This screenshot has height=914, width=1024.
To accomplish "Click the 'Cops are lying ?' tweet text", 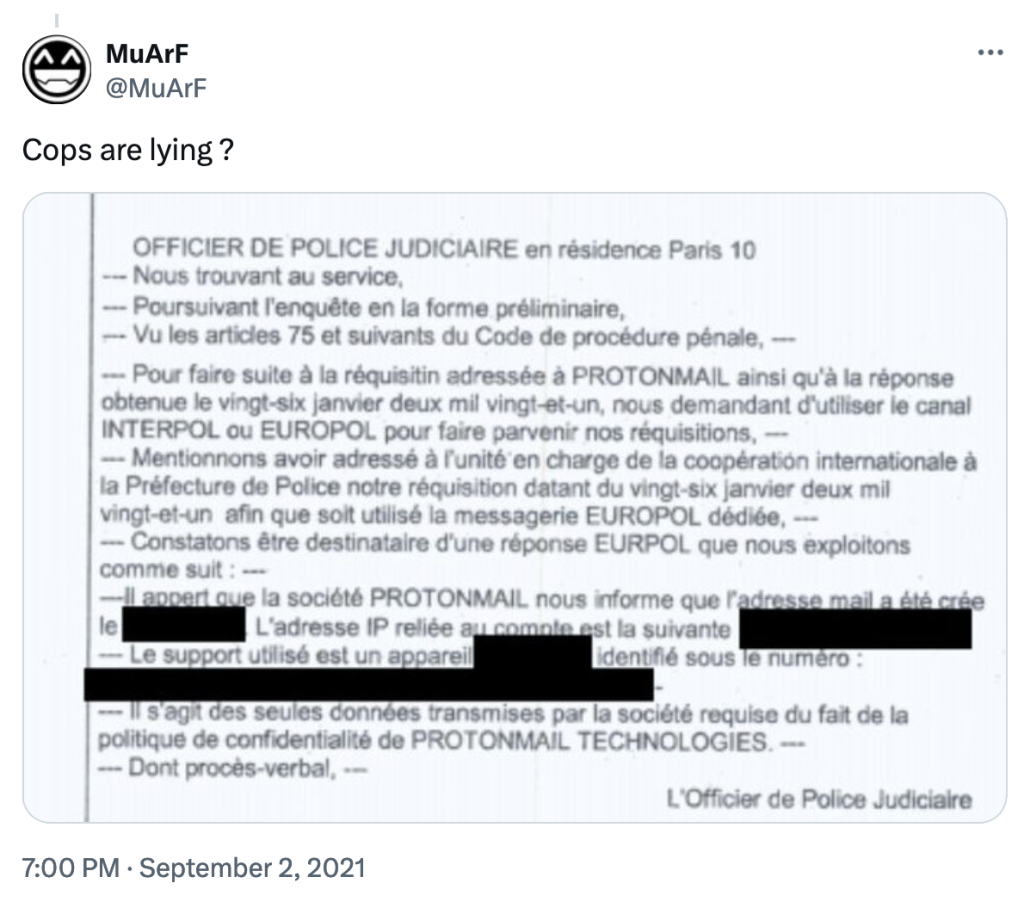I will (127, 151).
